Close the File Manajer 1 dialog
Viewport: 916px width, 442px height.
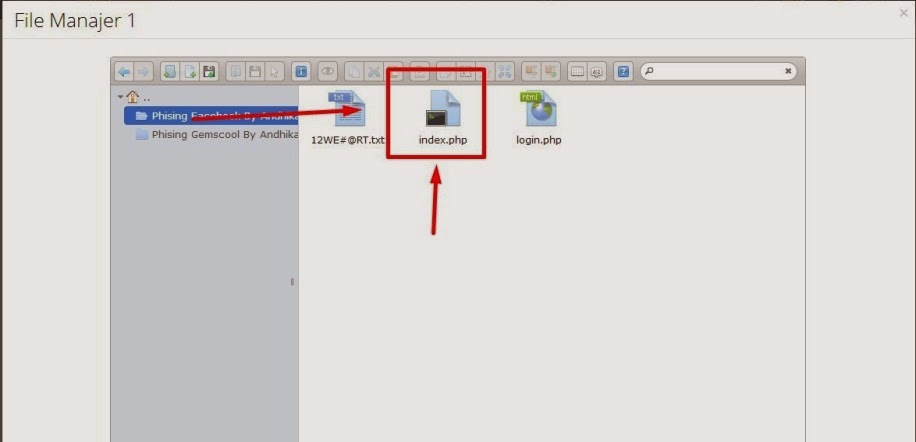point(904,13)
